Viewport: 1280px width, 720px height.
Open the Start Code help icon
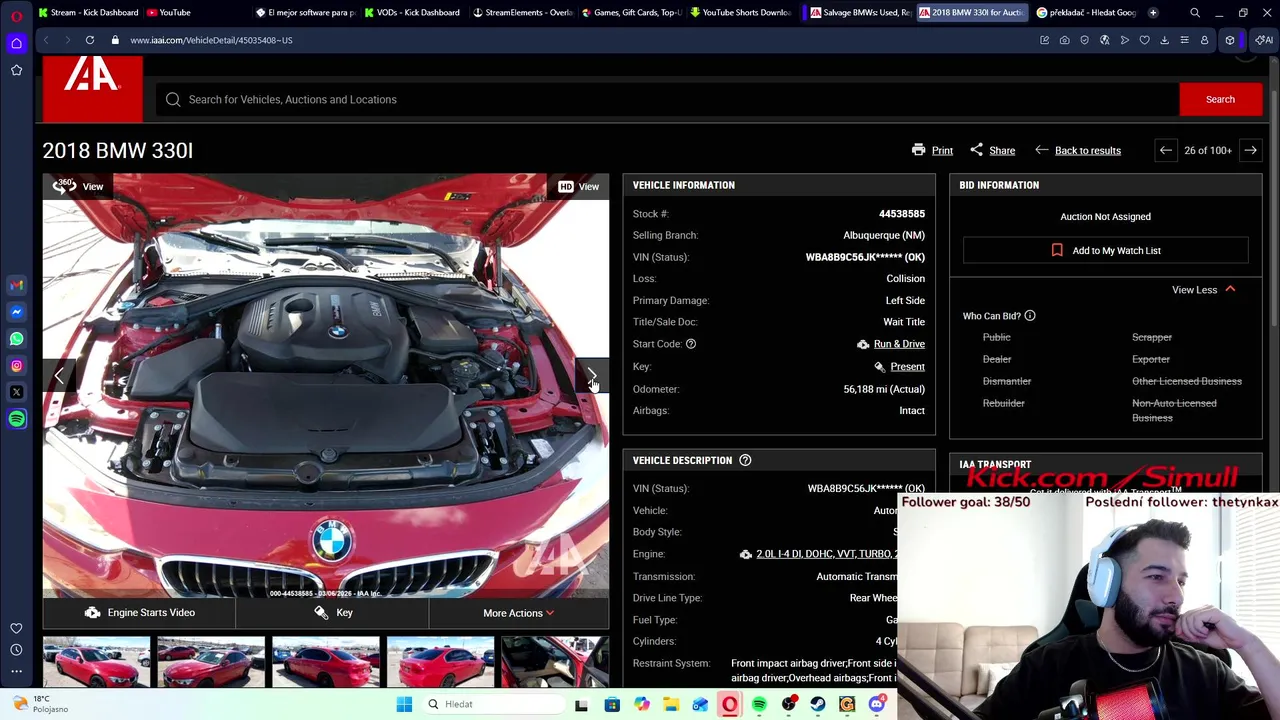tap(690, 344)
